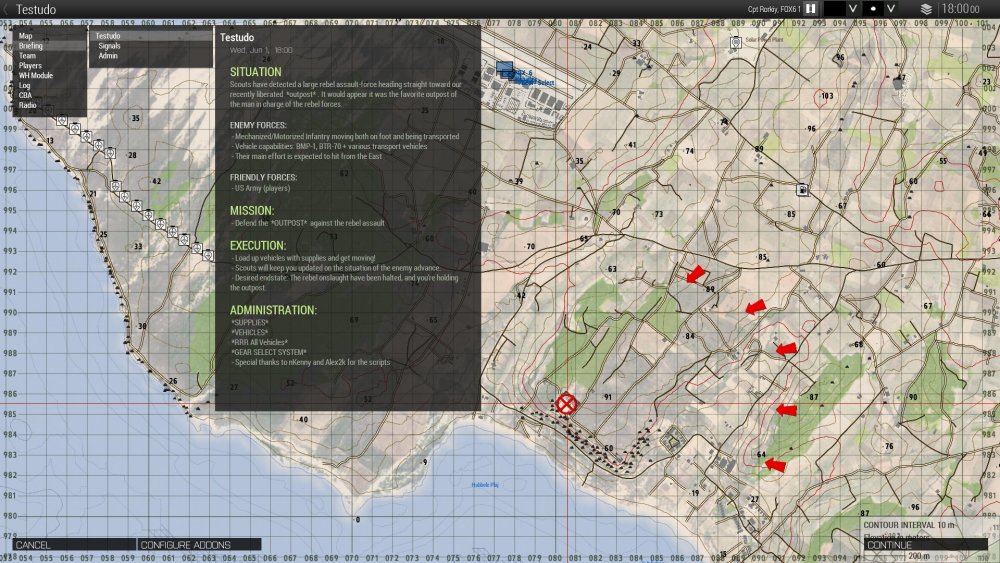Viewport: 1000px width, 563px height.
Task: Select the marker color swatch box
Action: (834, 9)
